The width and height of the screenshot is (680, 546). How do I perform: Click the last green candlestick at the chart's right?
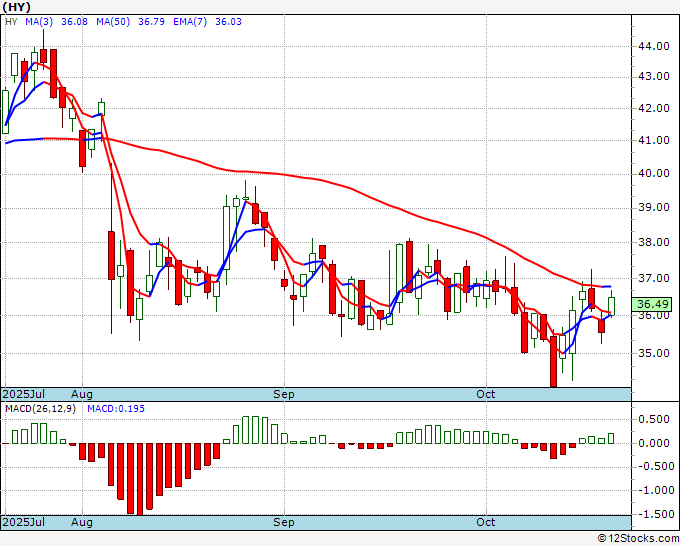pos(611,306)
